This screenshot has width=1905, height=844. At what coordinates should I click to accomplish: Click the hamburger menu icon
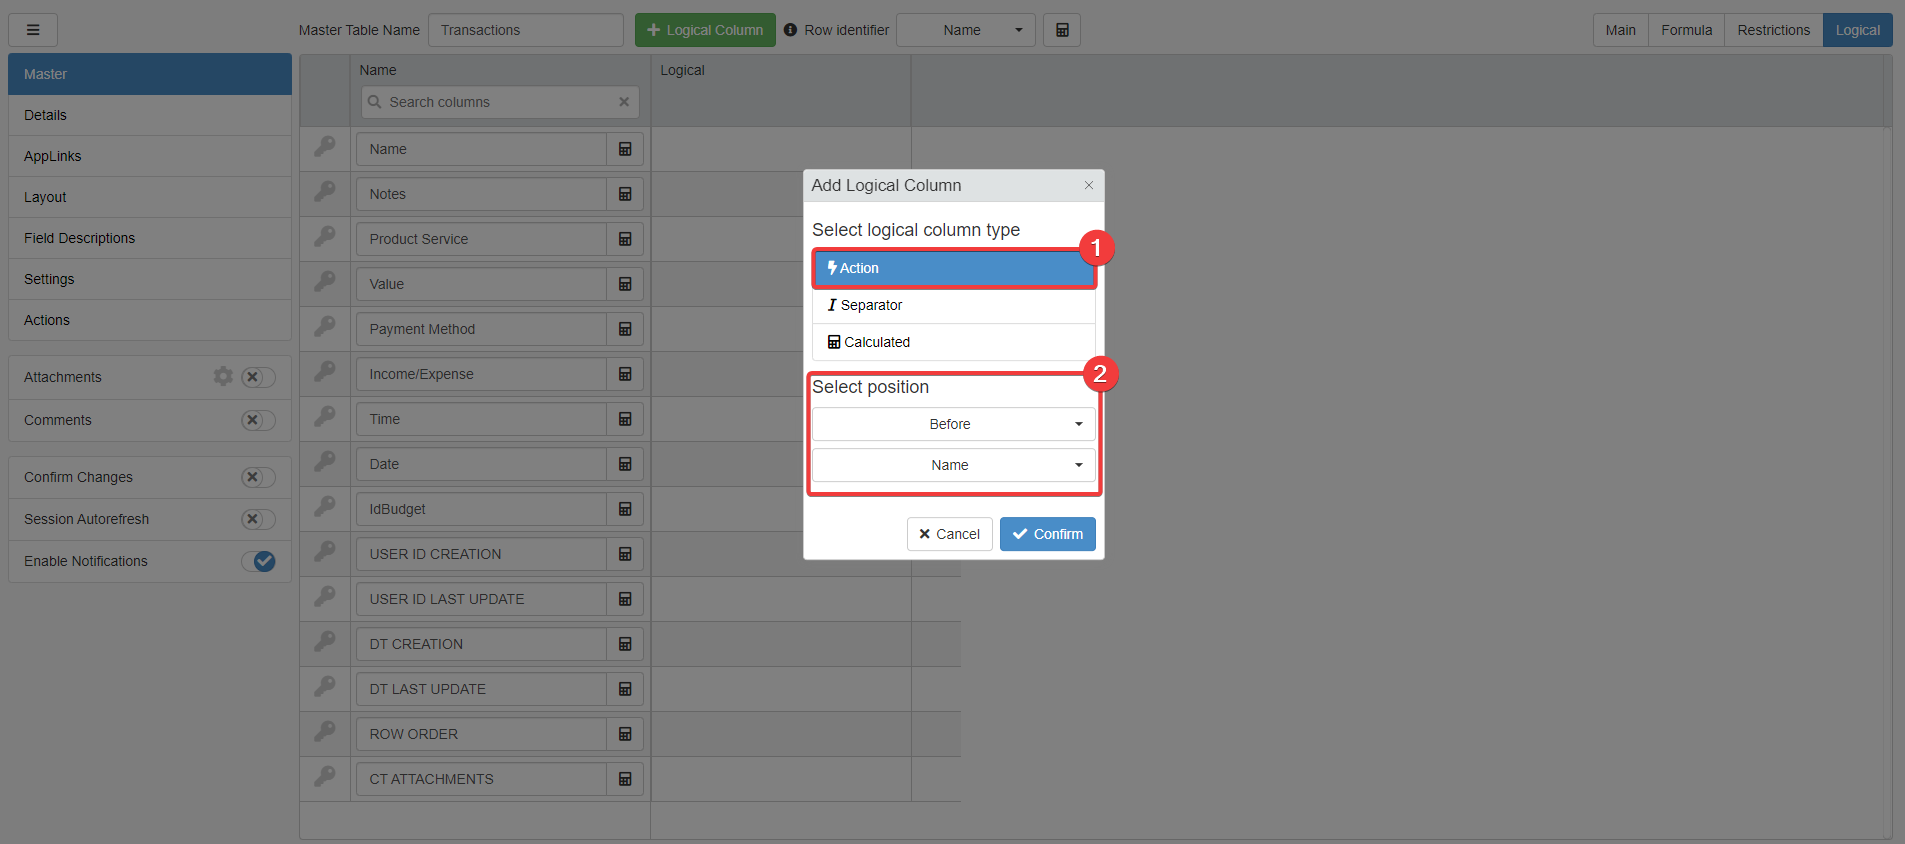(33, 30)
